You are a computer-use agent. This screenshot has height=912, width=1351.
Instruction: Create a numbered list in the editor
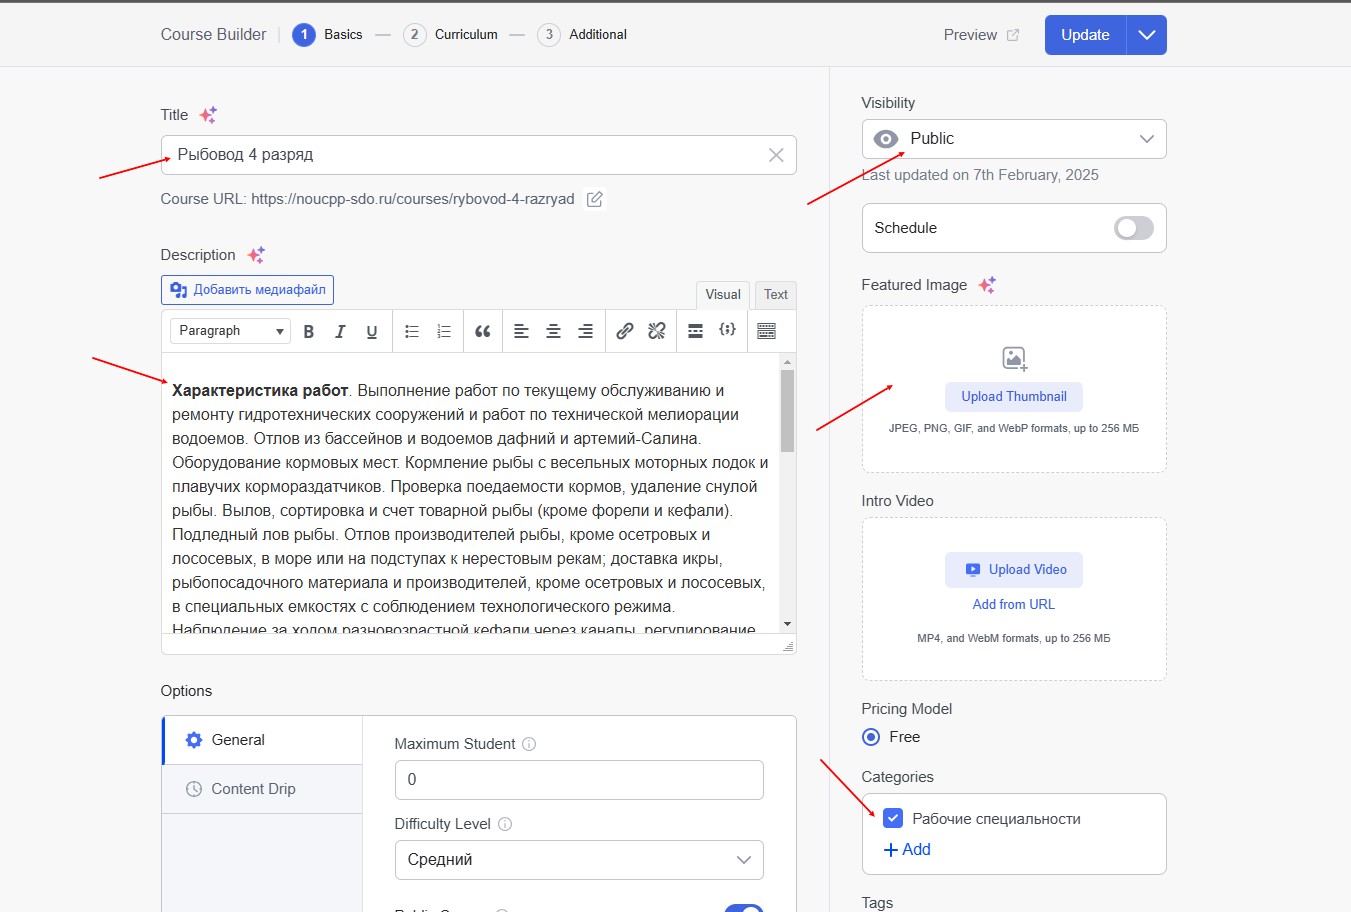point(444,332)
